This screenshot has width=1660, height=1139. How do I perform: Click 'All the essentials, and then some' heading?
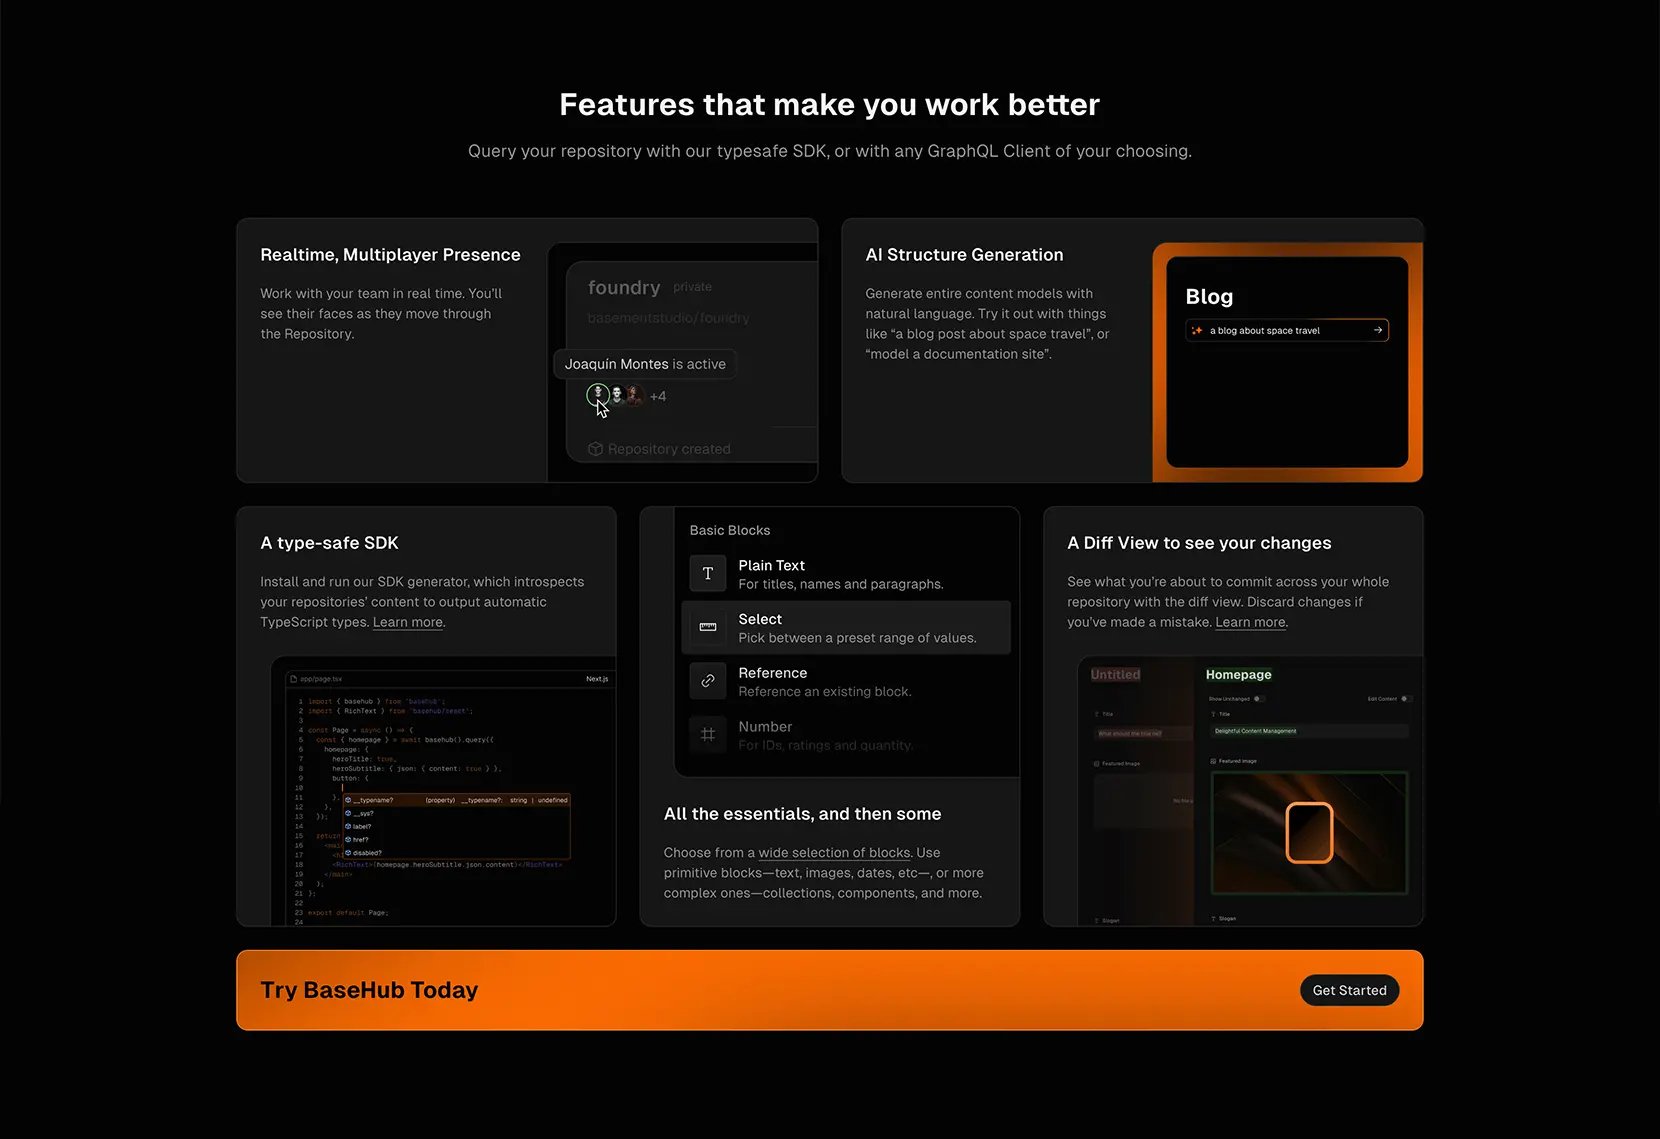802,814
